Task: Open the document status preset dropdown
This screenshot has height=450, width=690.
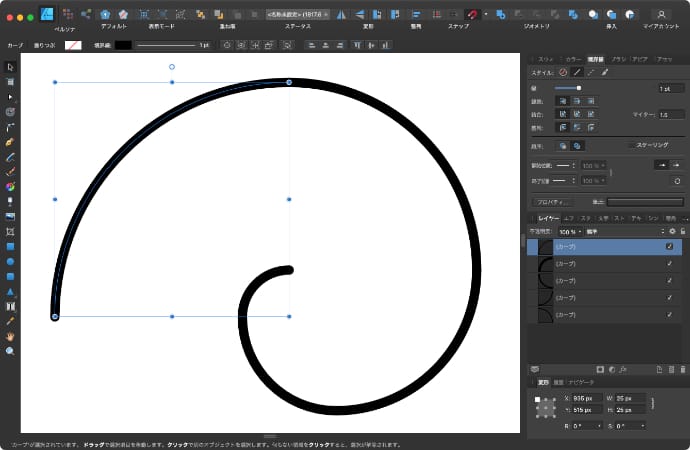Action: click(297, 14)
